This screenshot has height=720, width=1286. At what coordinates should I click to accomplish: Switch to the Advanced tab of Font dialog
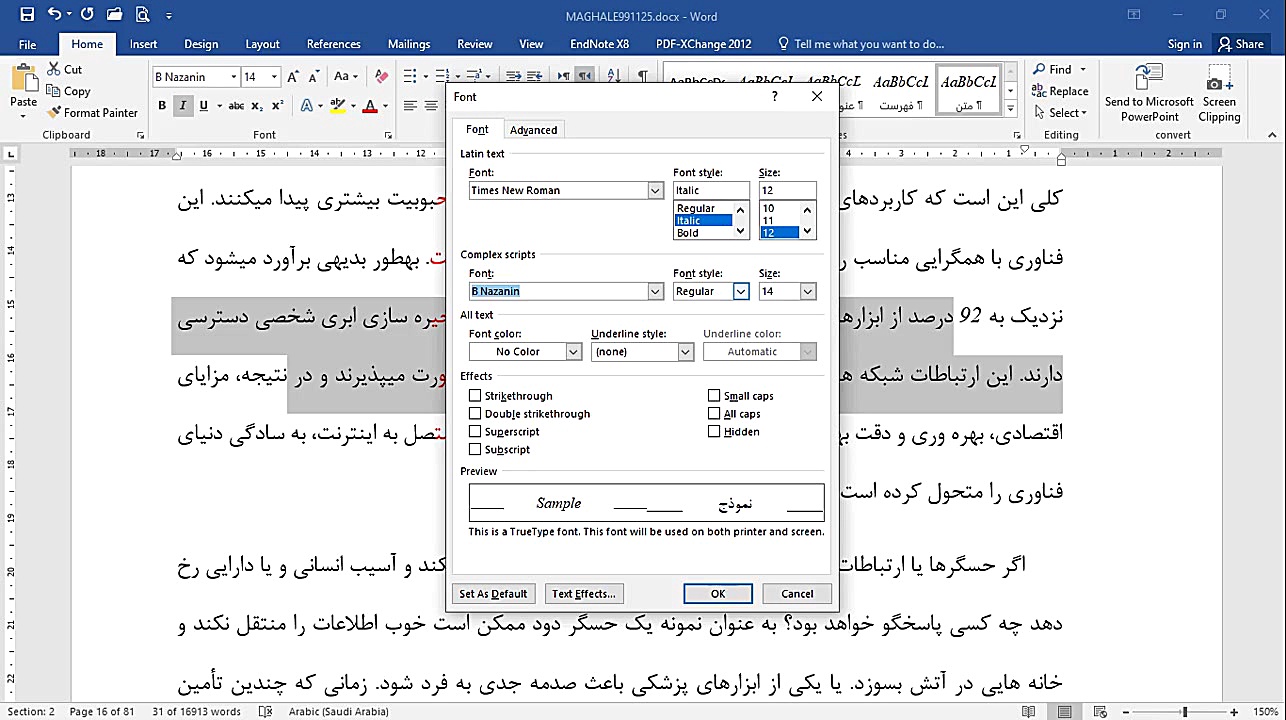pyautogui.click(x=533, y=129)
